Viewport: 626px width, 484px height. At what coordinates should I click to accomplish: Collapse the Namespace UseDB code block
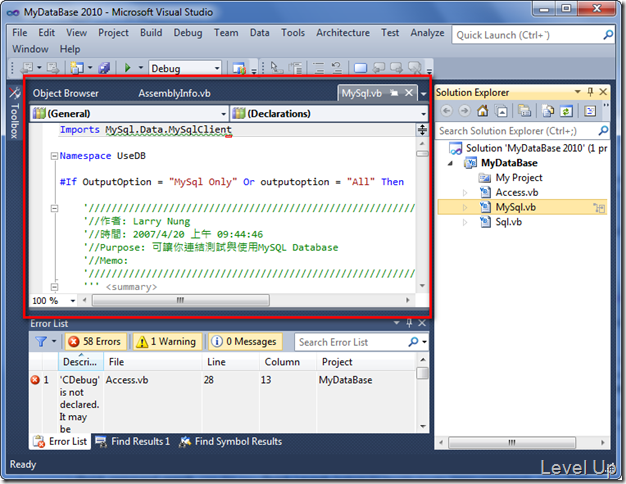coord(54,156)
